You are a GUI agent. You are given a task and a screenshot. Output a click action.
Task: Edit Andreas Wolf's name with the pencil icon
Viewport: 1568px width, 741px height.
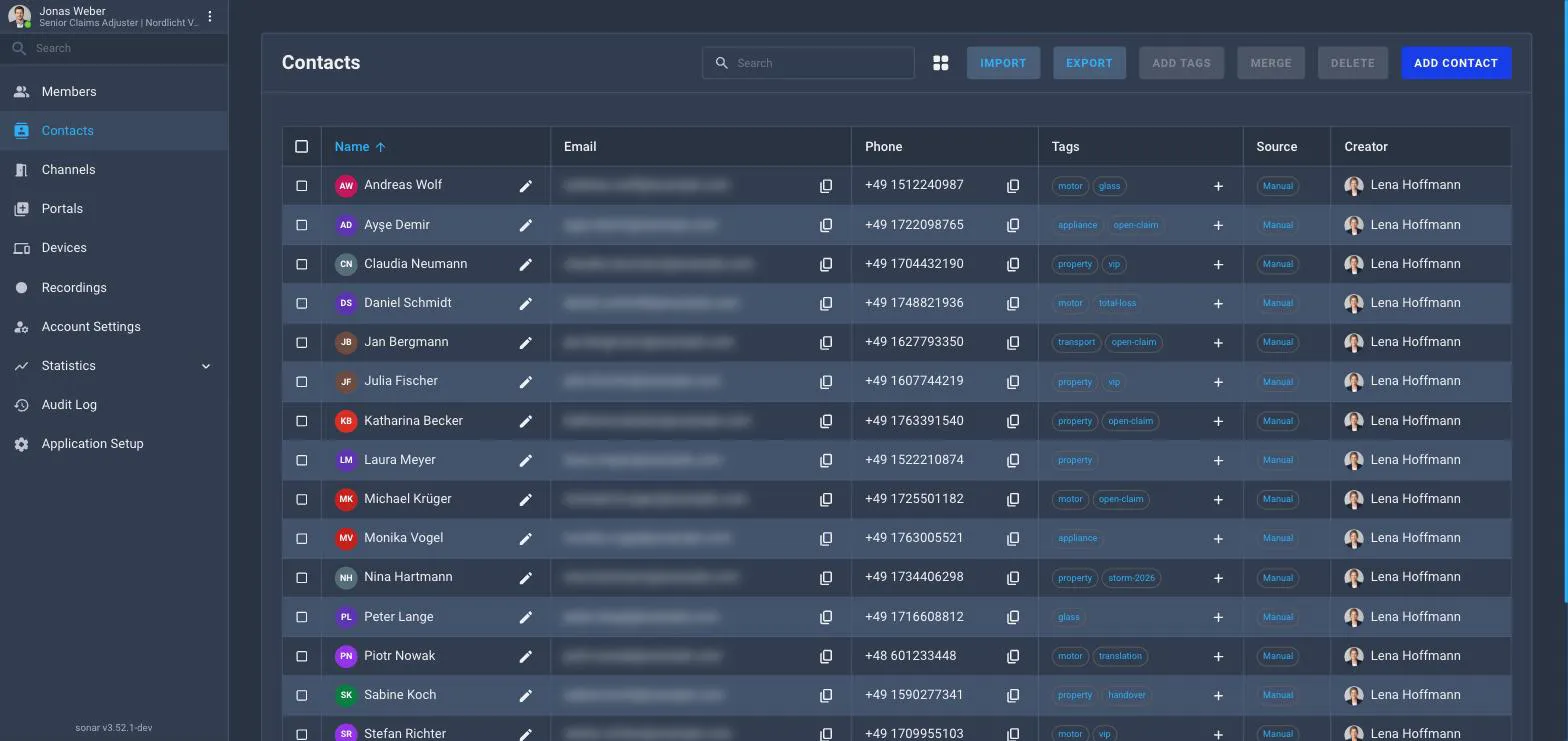(x=525, y=186)
